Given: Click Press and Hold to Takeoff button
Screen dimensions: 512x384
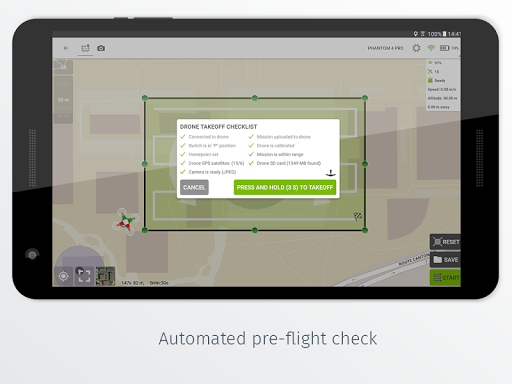Looking at the screenshot, I should 285,187.
